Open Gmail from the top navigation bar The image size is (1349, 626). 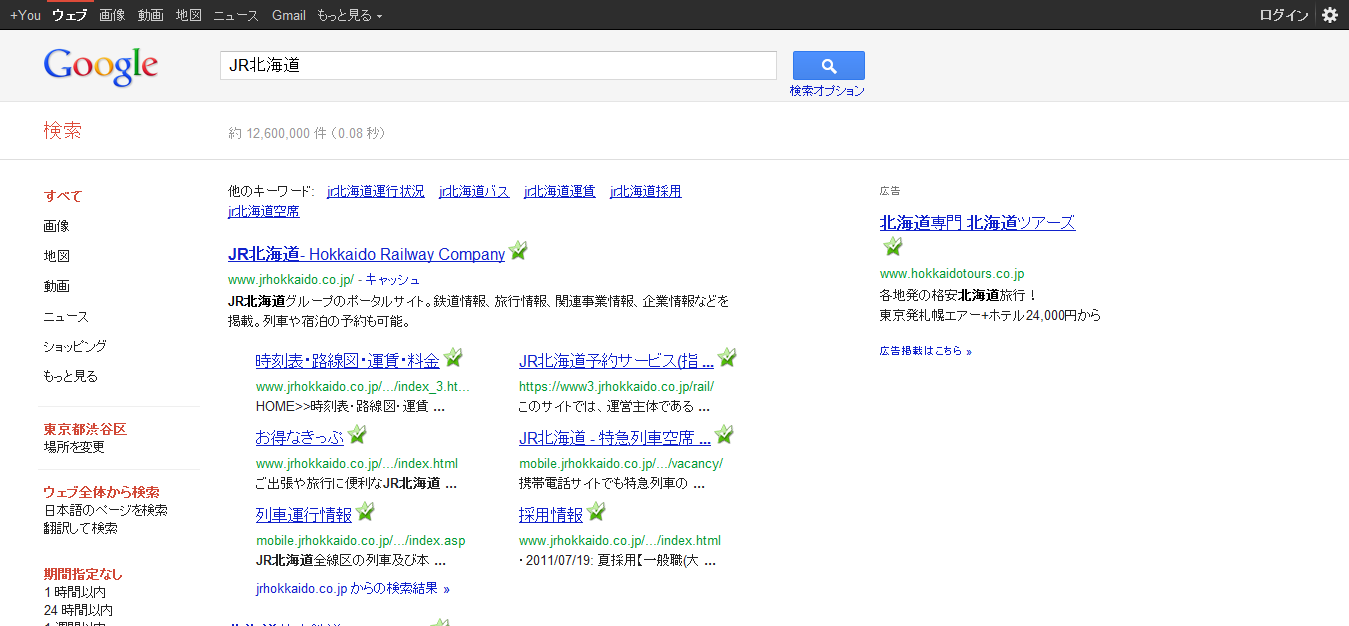(x=289, y=15)
